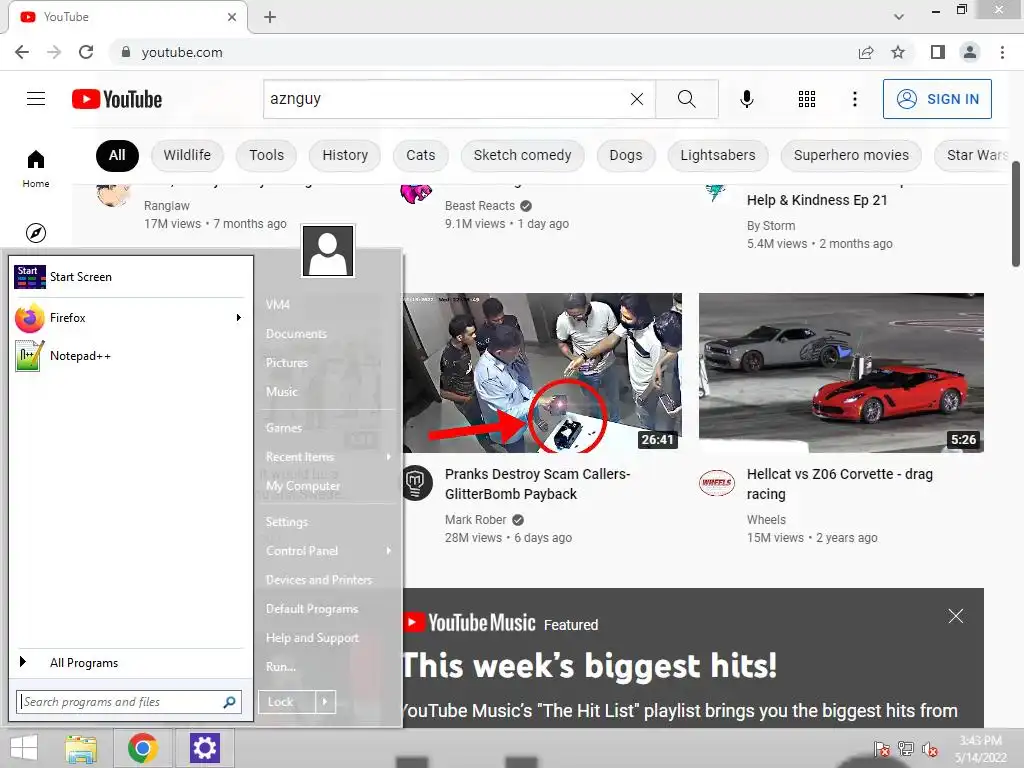
Task: Click the Action Center flag tray icon
Action: point(882,749)
